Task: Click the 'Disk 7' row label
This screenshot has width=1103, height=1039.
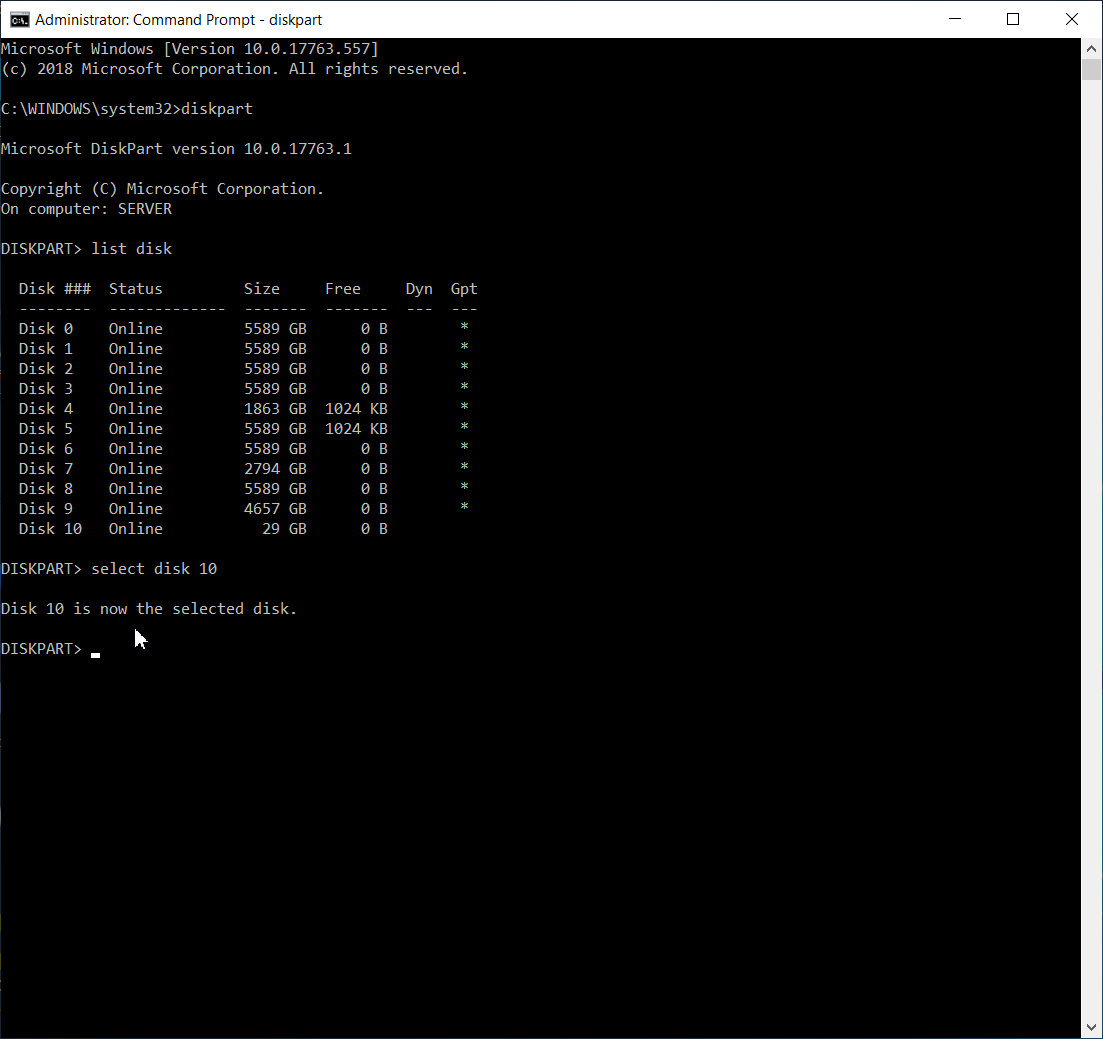Action: (46, 468)
